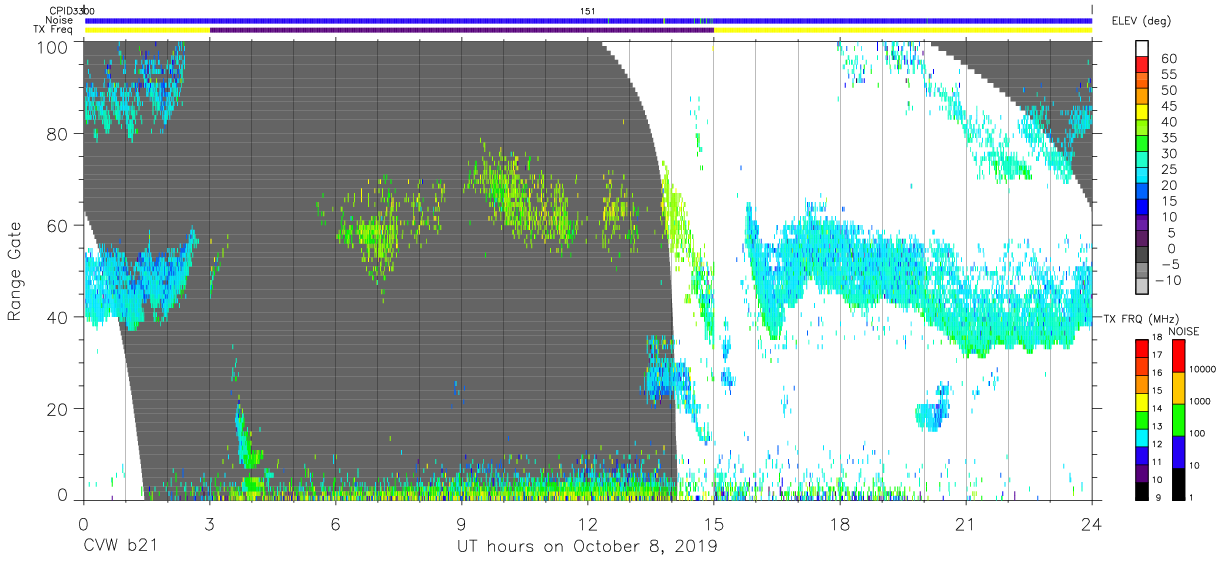This screenshot has width=1228, height=567.
Task: Select the yellow segment of TX FRQ colorbar
Action: [1142, 402]
